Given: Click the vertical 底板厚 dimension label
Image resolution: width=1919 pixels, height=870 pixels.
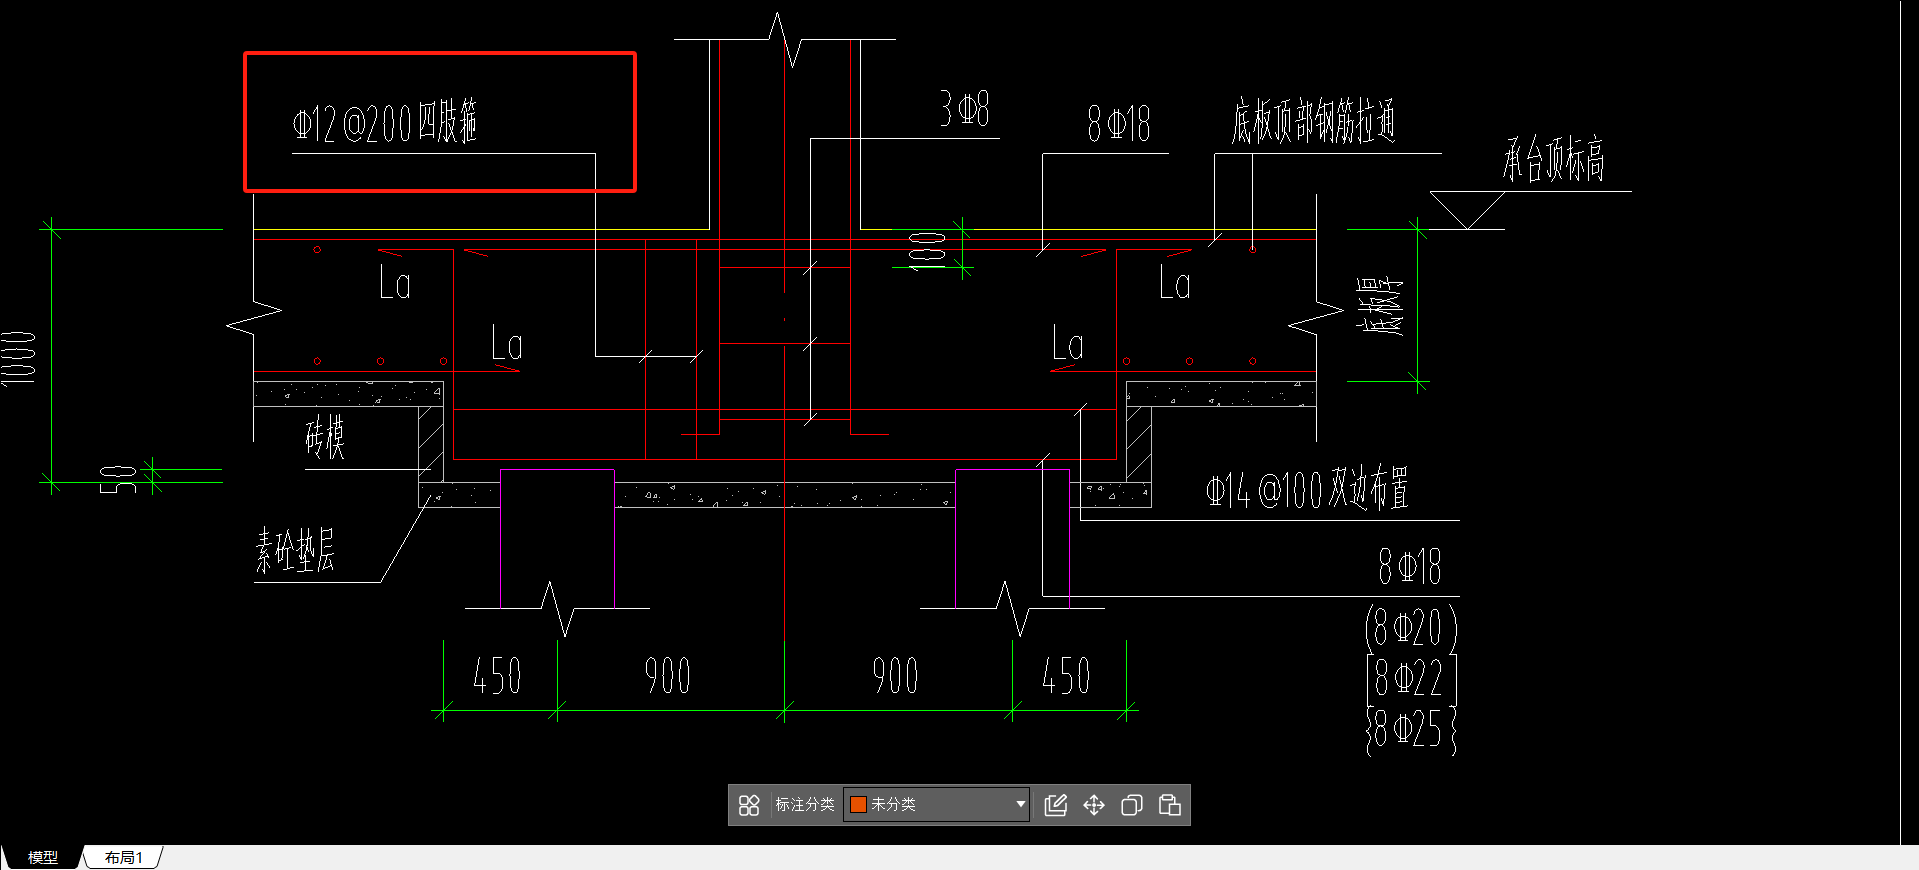Looking at the screenshot, I should pos(1381,306).
